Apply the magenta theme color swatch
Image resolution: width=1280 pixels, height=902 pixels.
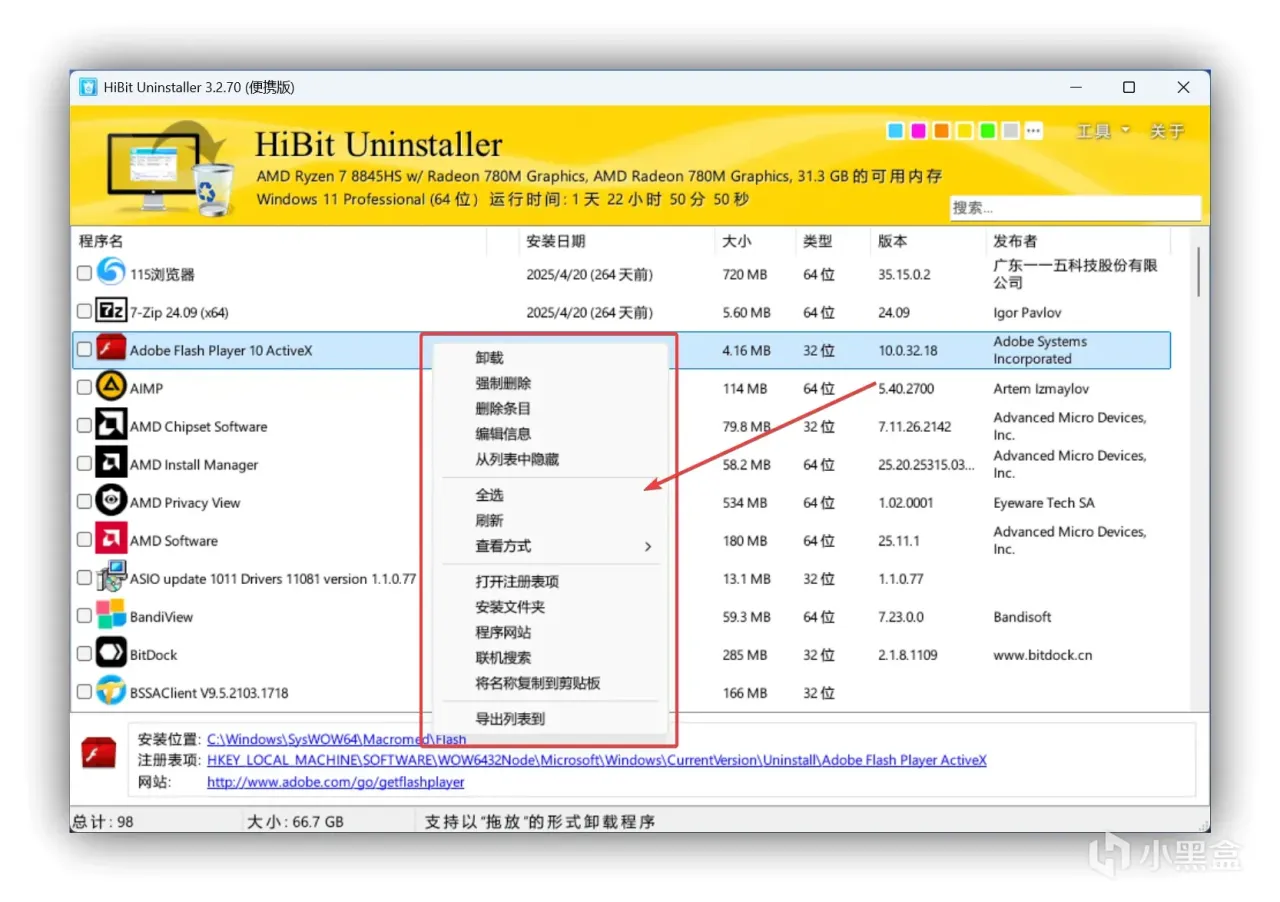918,131
